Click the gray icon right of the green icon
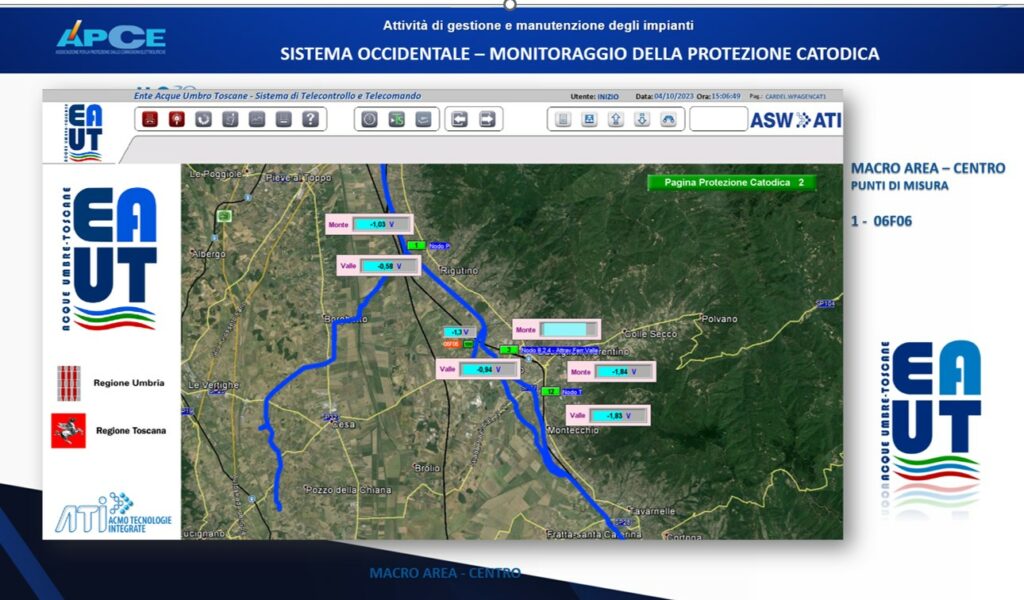Viewport: 1024px width, 600px height. [x=423, y=119]
